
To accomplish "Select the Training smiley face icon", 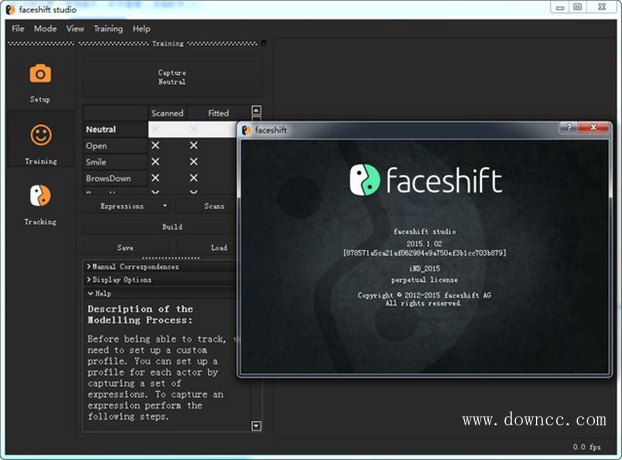I will (40, 135).
